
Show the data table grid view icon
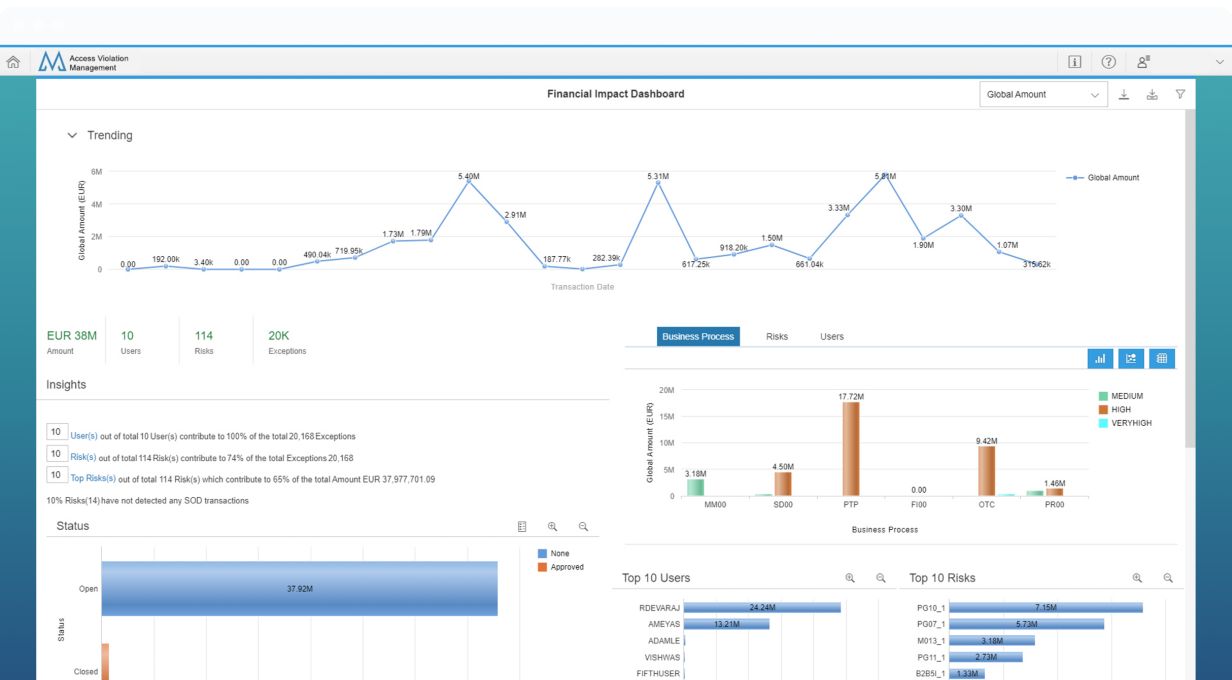(x=1162, y=358)
